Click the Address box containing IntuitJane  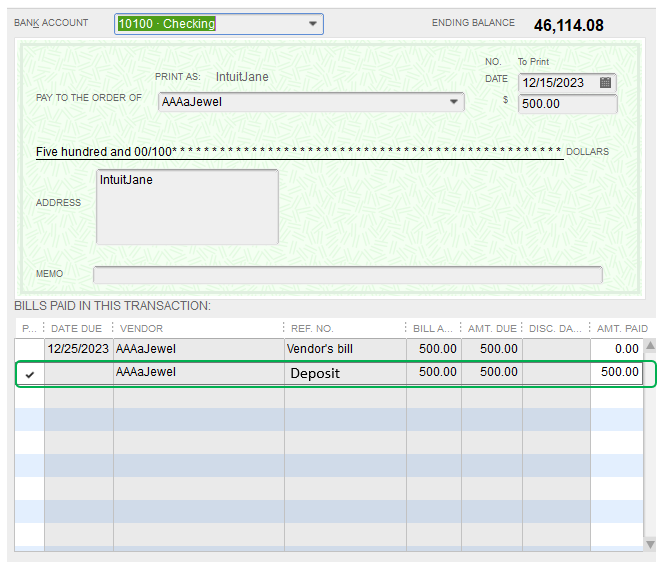pos(187,207)
